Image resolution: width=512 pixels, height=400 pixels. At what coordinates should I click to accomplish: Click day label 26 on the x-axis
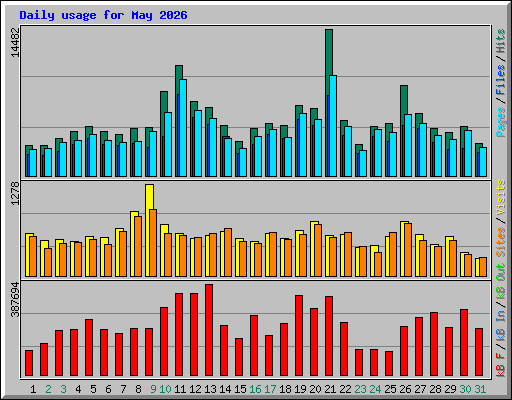click(x=405, y=389)
